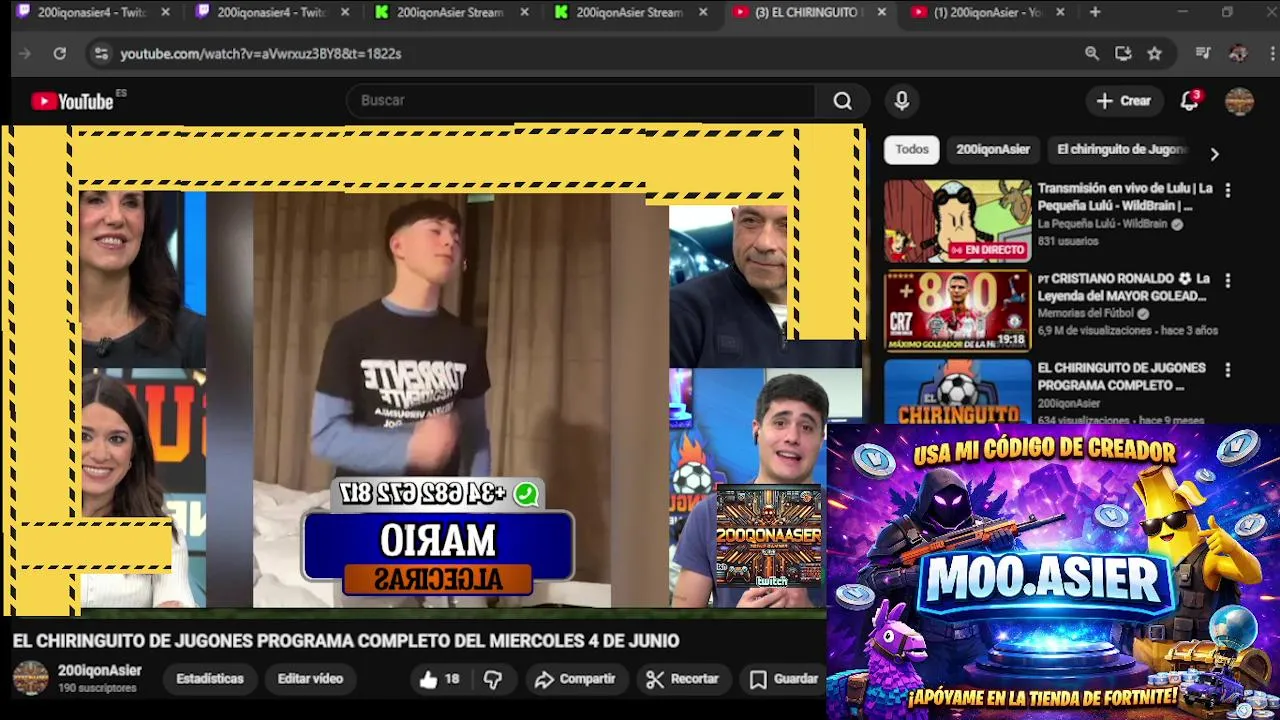Click the search magnifier button
Viewport: 1280px width, 720px height.
coord(843,101)
